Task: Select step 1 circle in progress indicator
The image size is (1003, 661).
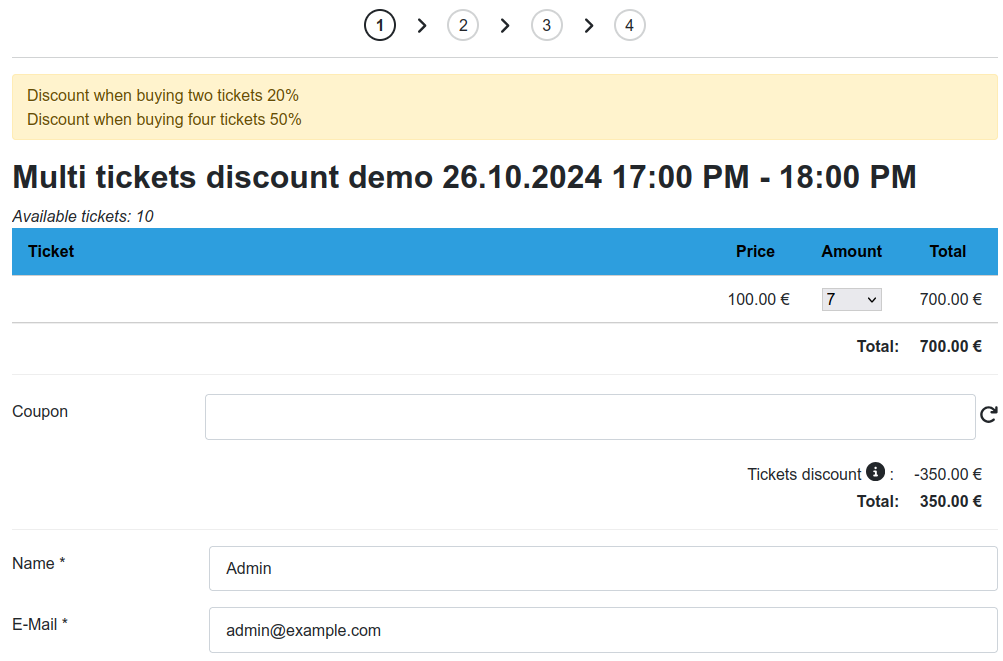Action: [x=380, y=26]
